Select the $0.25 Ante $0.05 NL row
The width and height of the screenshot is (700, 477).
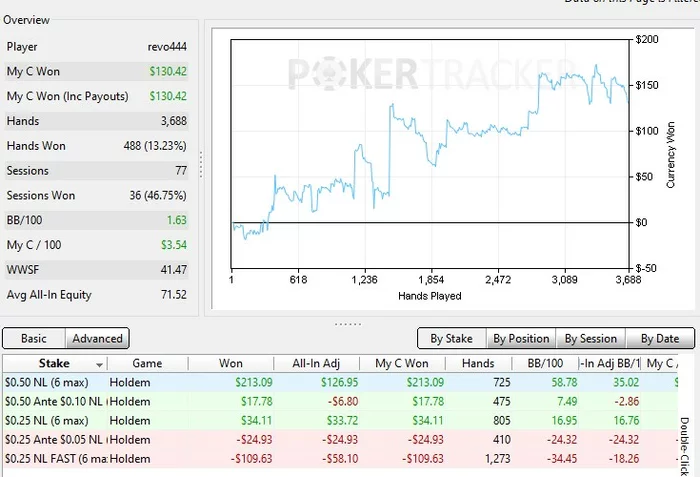[x=340, y=439]
